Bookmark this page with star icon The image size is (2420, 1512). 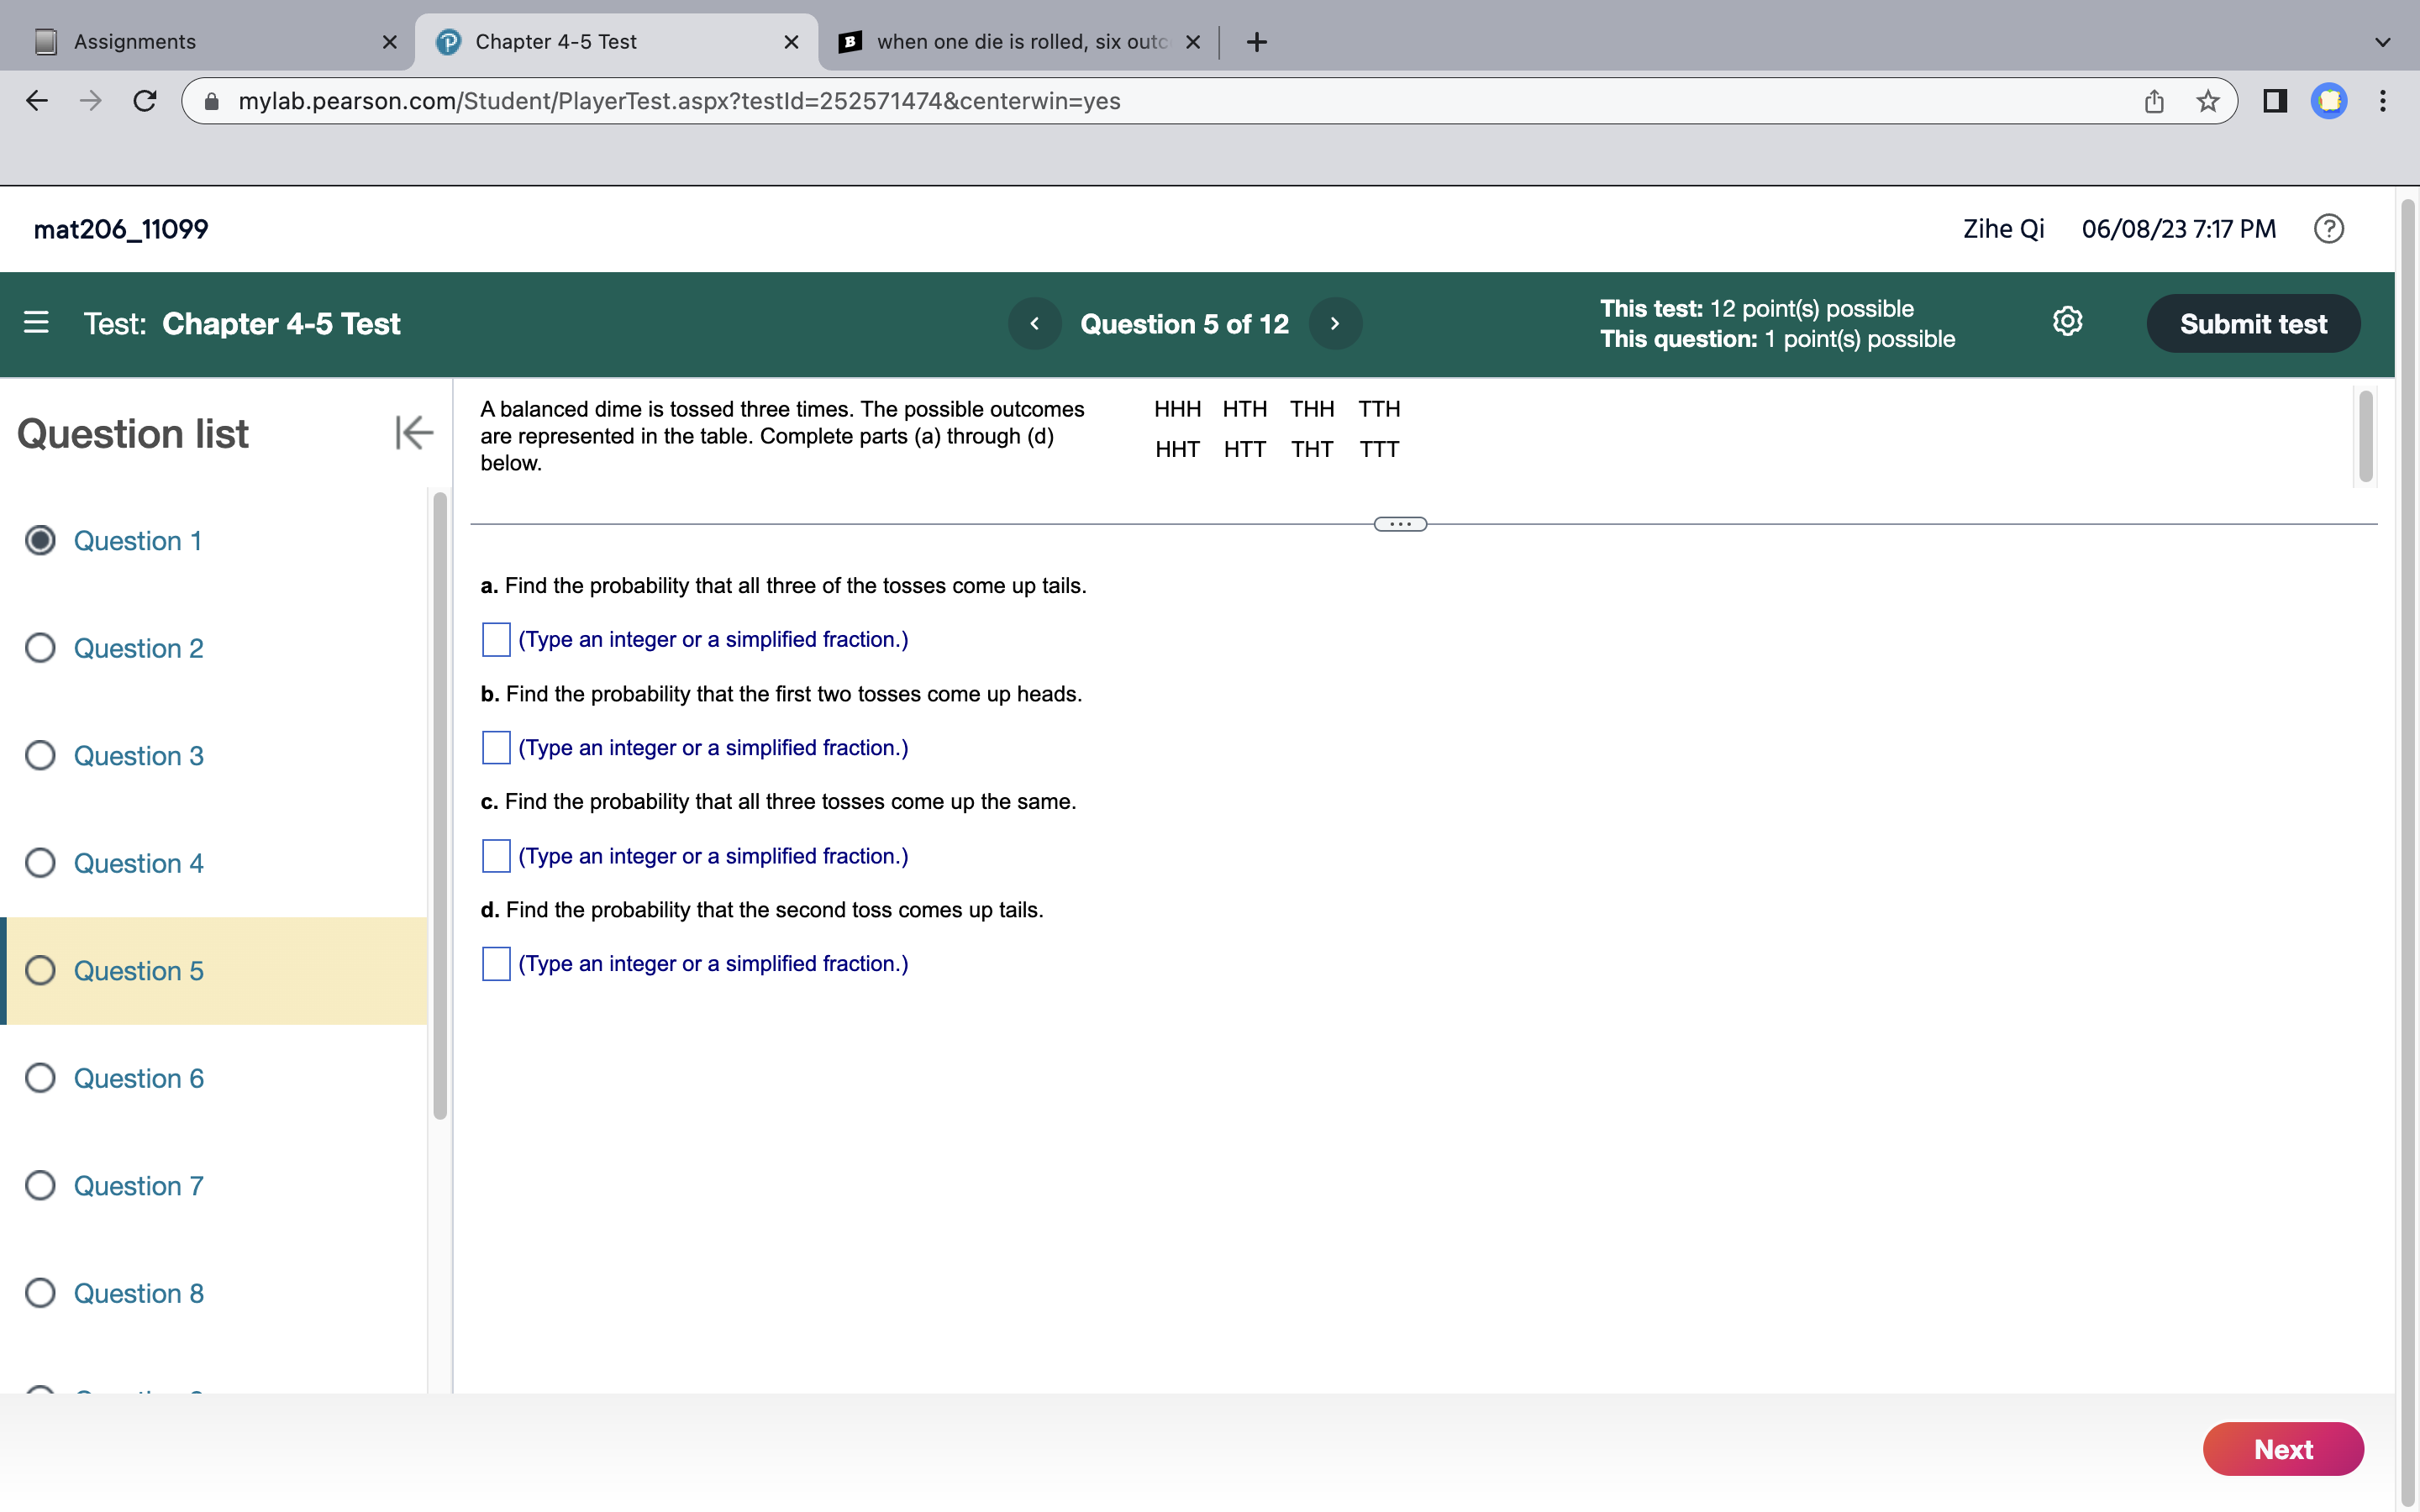2208,101
